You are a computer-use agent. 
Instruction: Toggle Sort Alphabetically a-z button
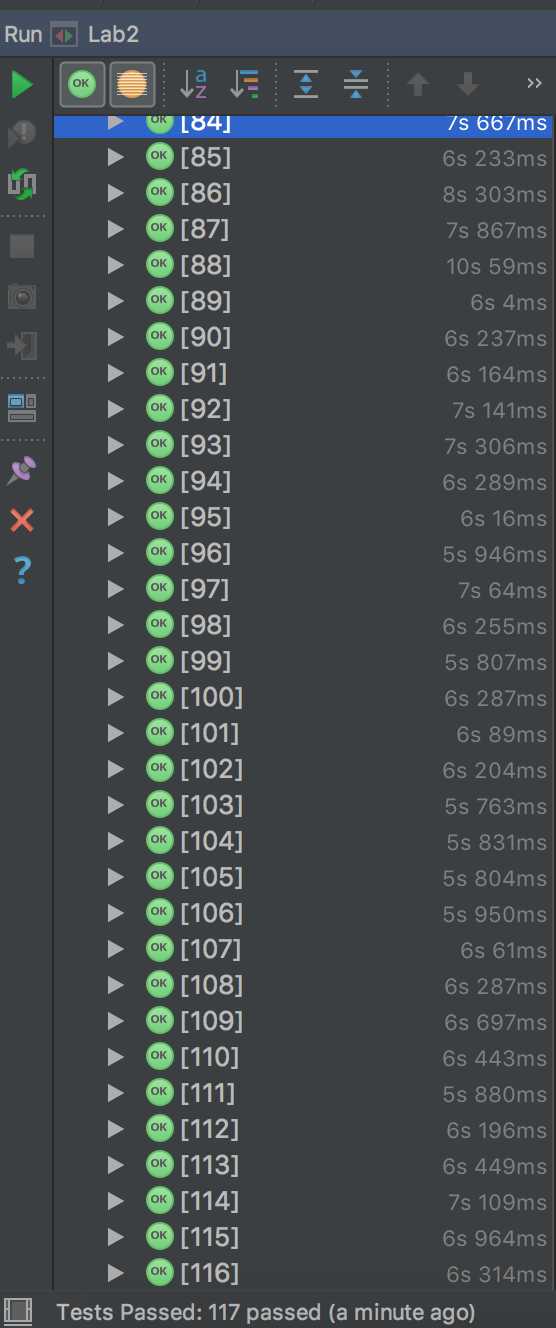pos(192,85)
